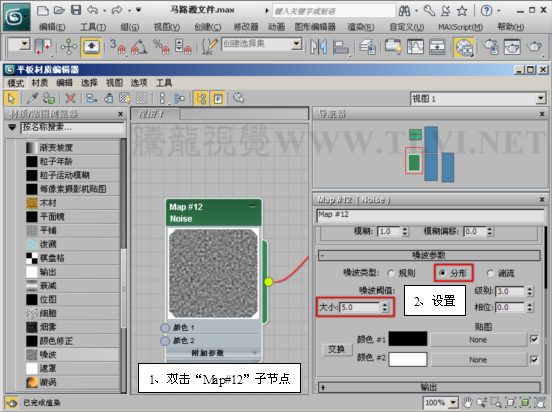The width and height of the screenshot is (552, 412).
Task: Select the 分形 noise type radio button
Action: point(443,273)
